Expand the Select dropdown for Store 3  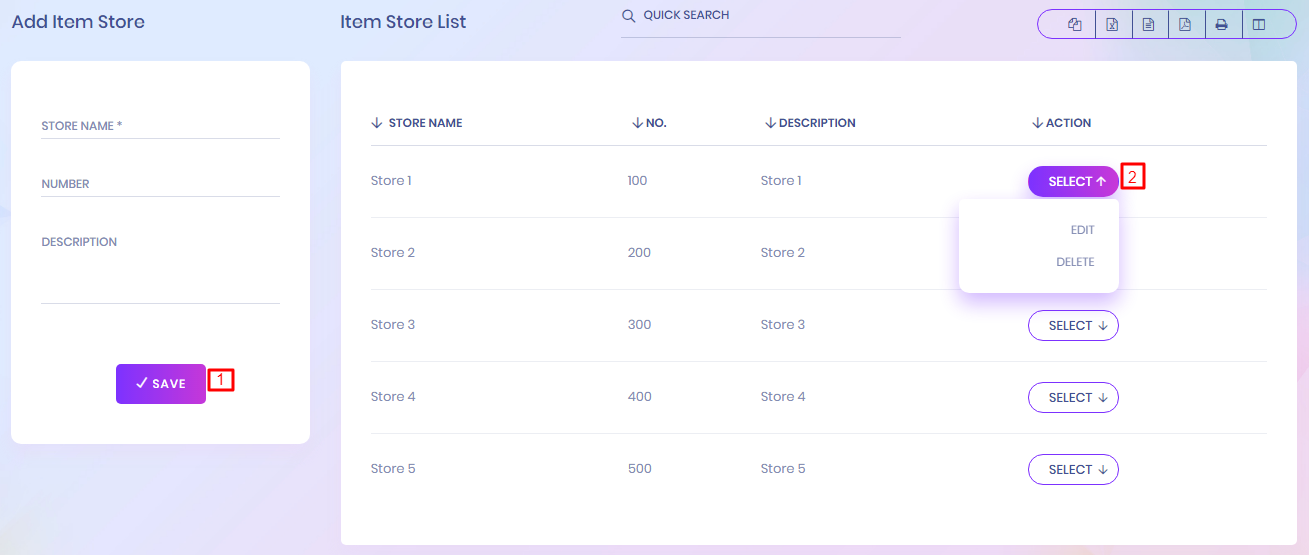1073,326
